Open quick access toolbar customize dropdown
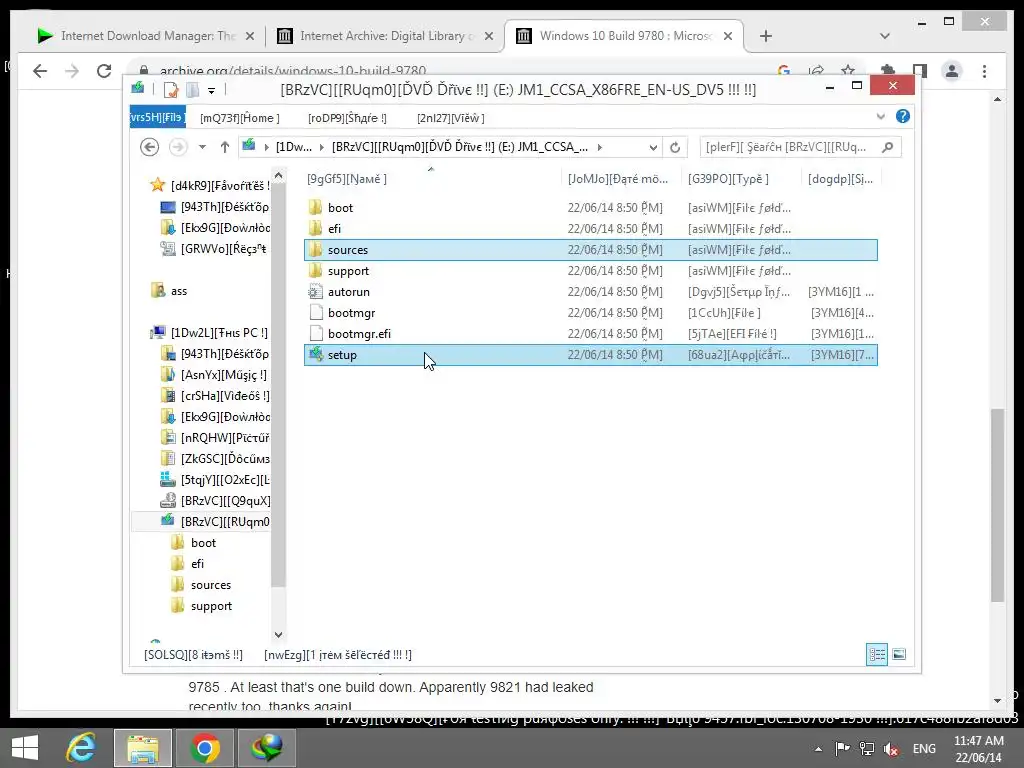 click(212, 91)
